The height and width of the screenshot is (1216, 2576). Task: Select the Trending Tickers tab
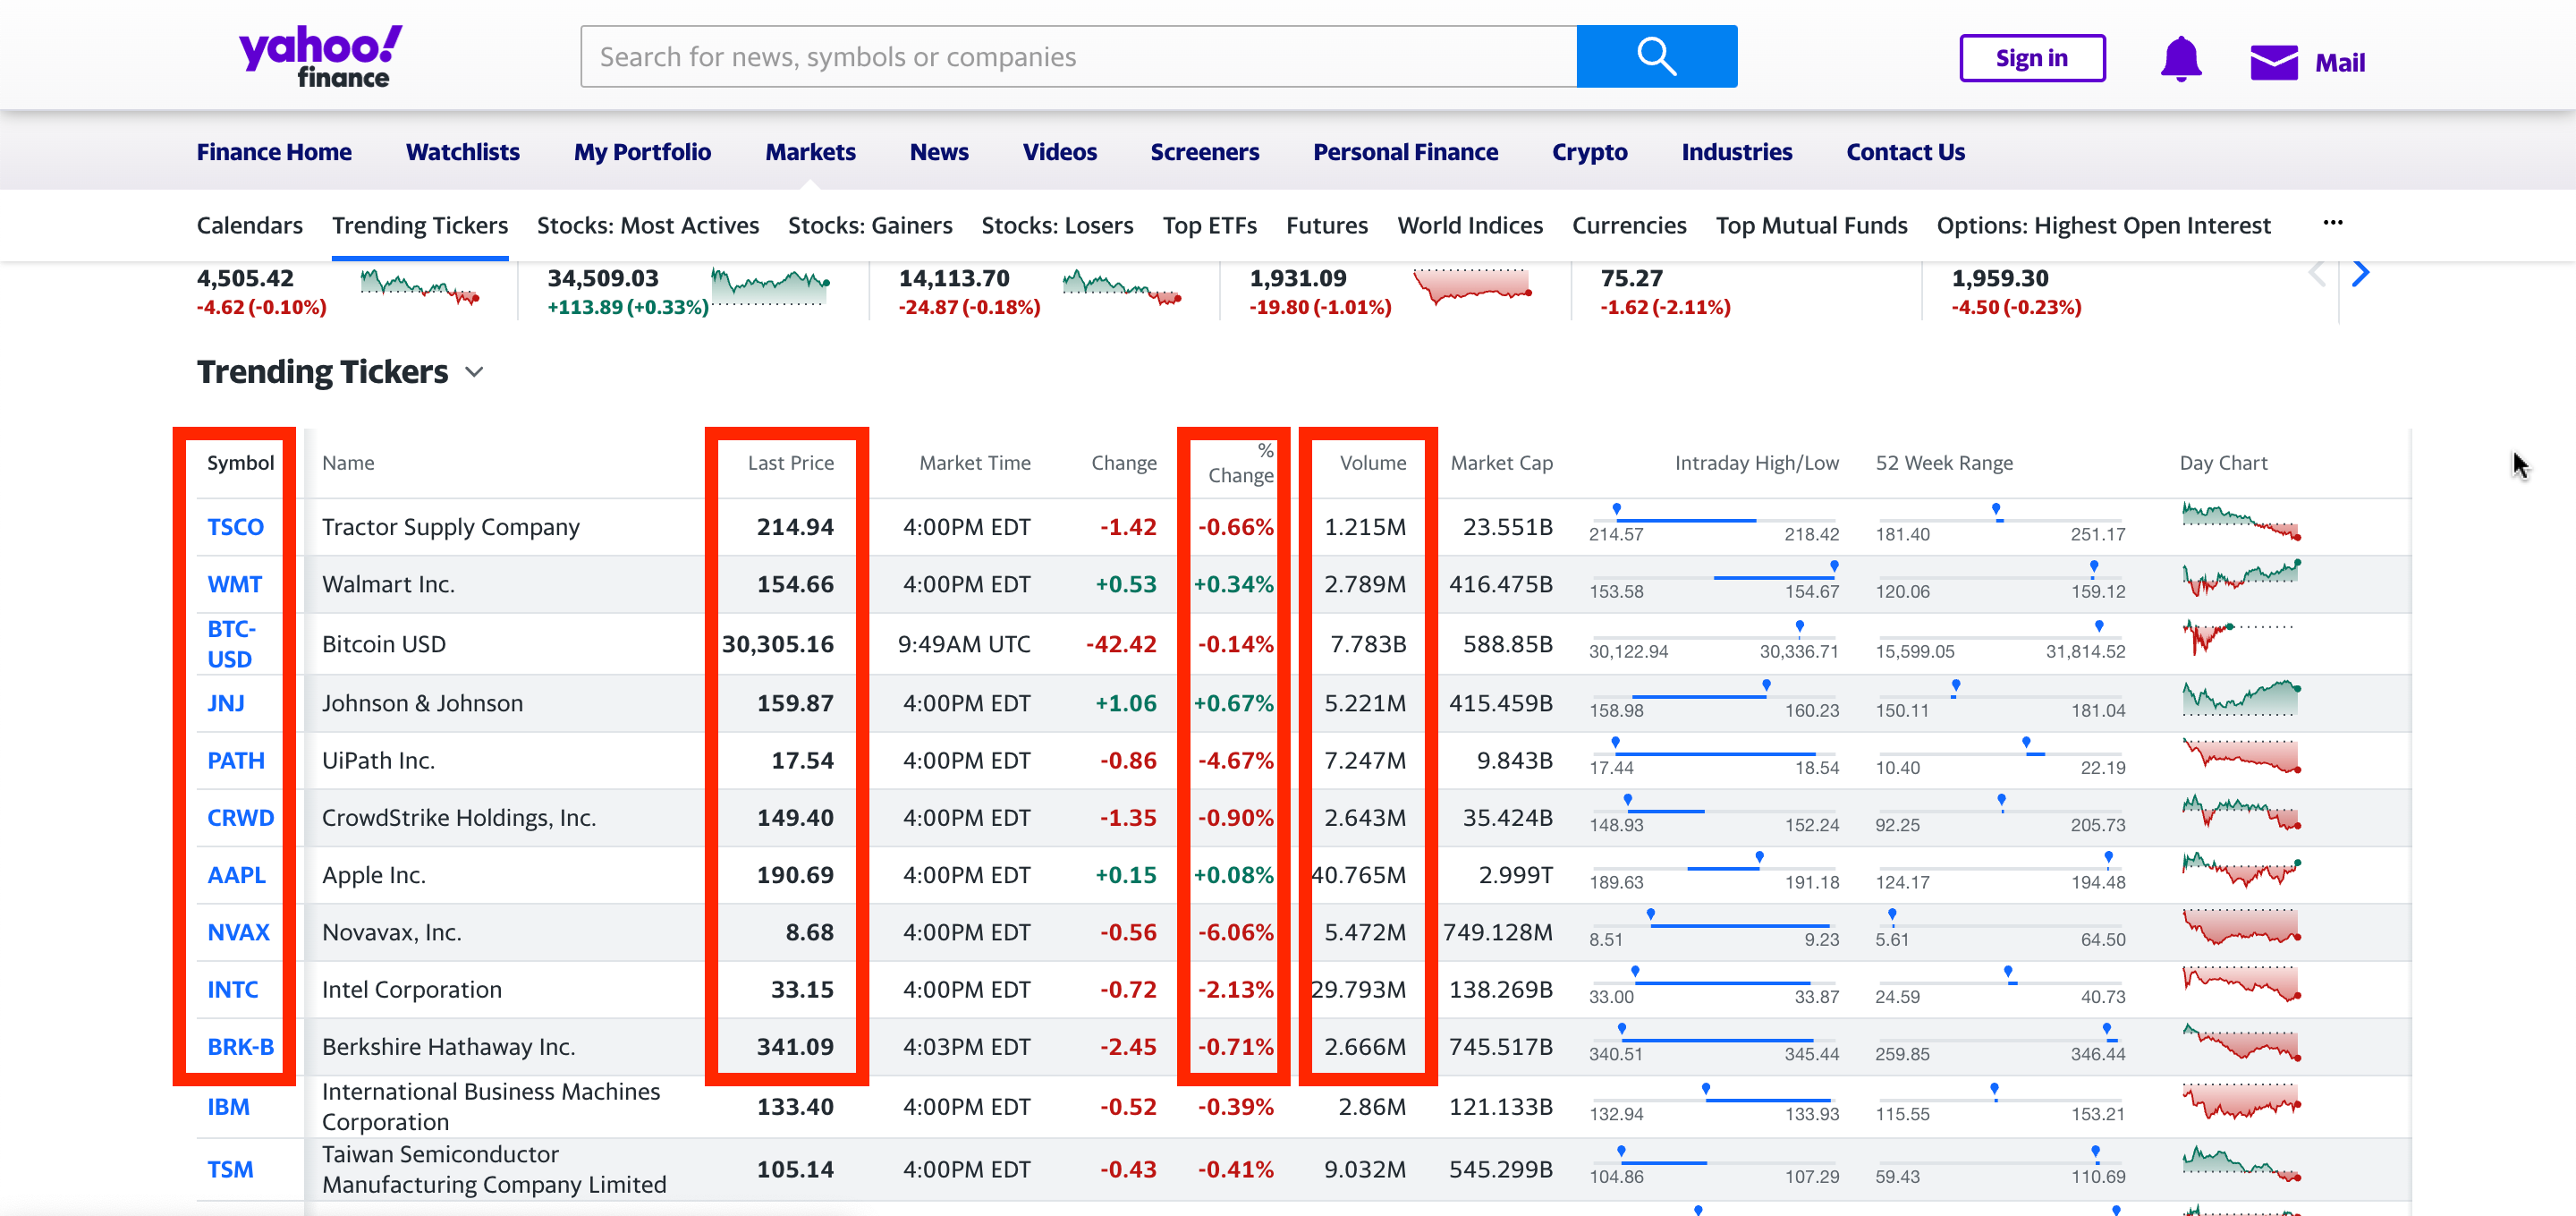pos(420,225)
